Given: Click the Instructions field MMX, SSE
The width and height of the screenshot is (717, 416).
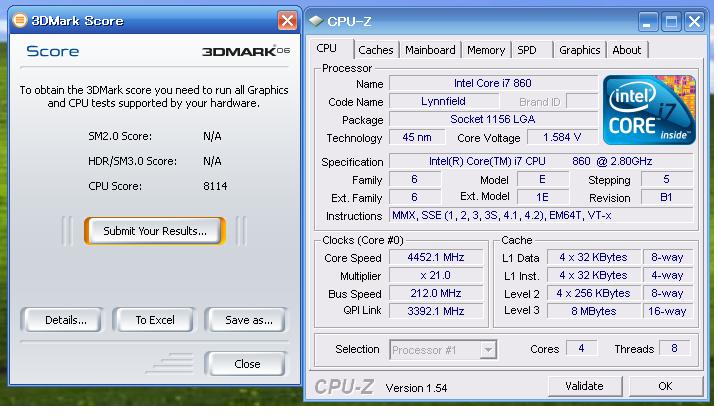Looking at the screenshot, I should click(541, 215).
